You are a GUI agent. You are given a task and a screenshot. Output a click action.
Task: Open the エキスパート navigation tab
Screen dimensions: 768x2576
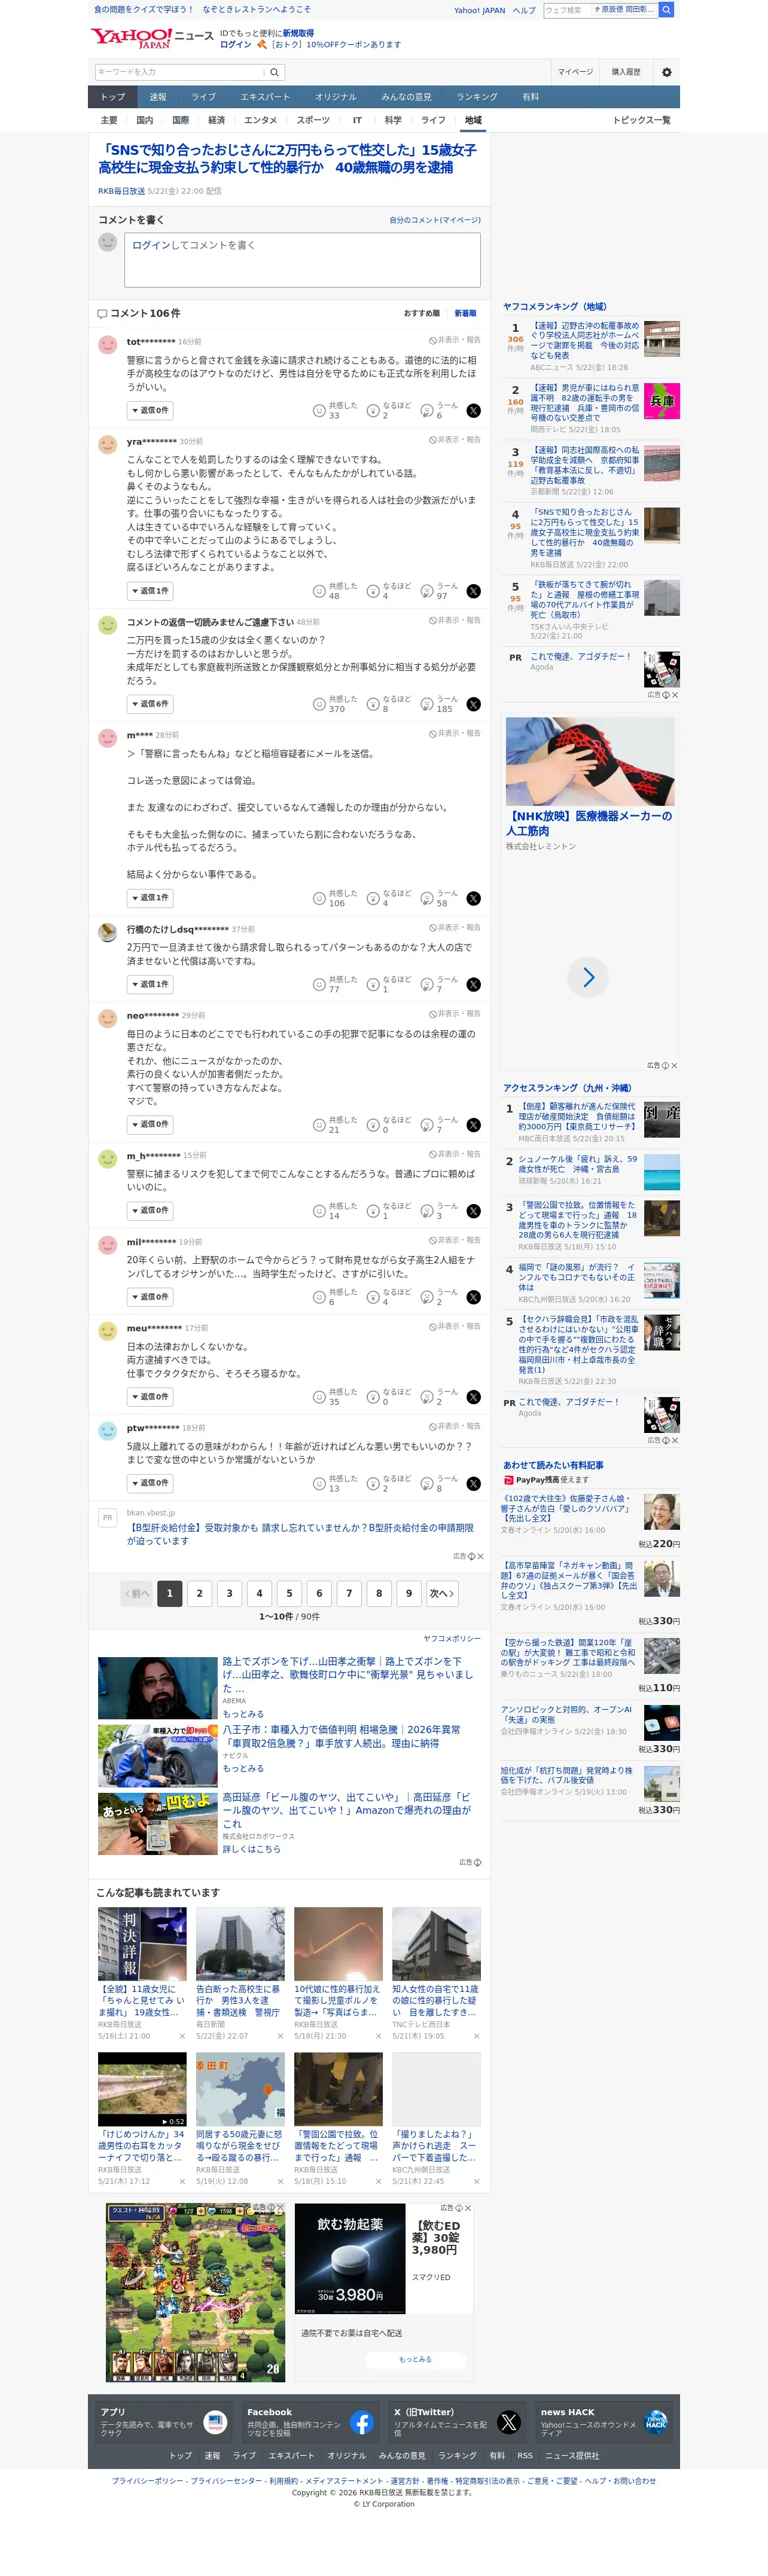click(x=265, y=97)
